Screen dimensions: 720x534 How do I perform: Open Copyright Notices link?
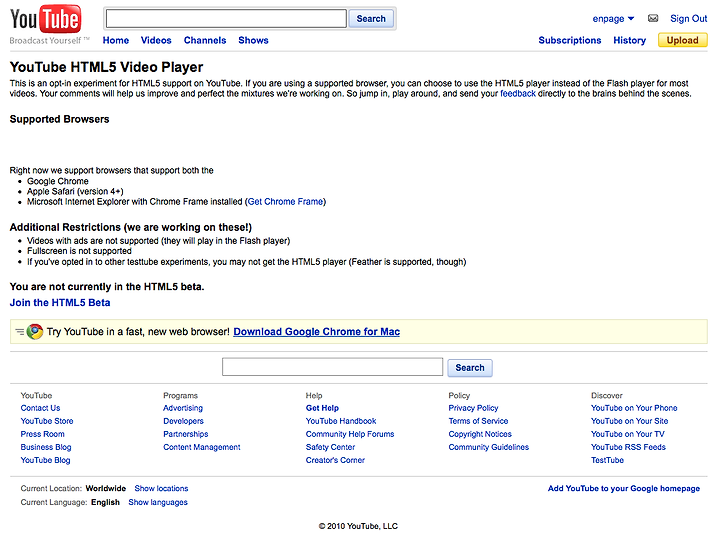point(480,434)
